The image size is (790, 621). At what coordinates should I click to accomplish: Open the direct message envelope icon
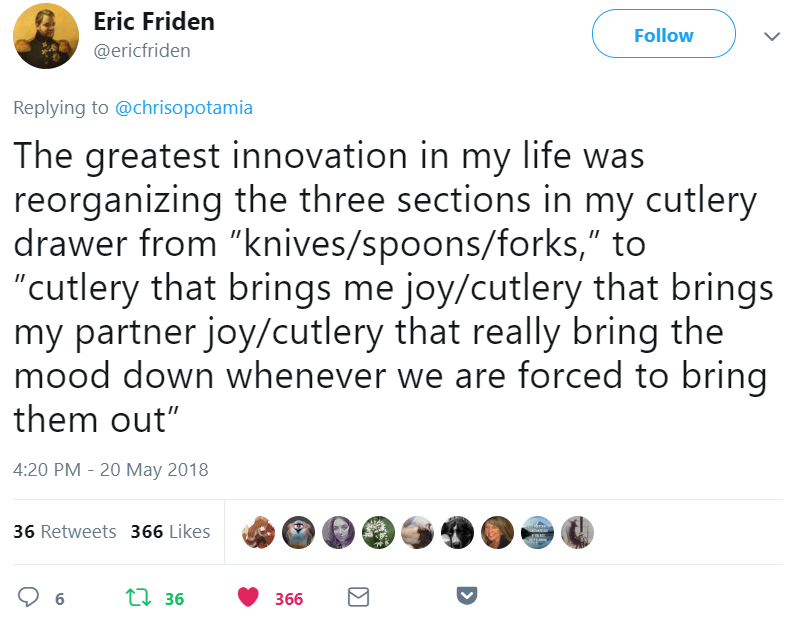358,597
